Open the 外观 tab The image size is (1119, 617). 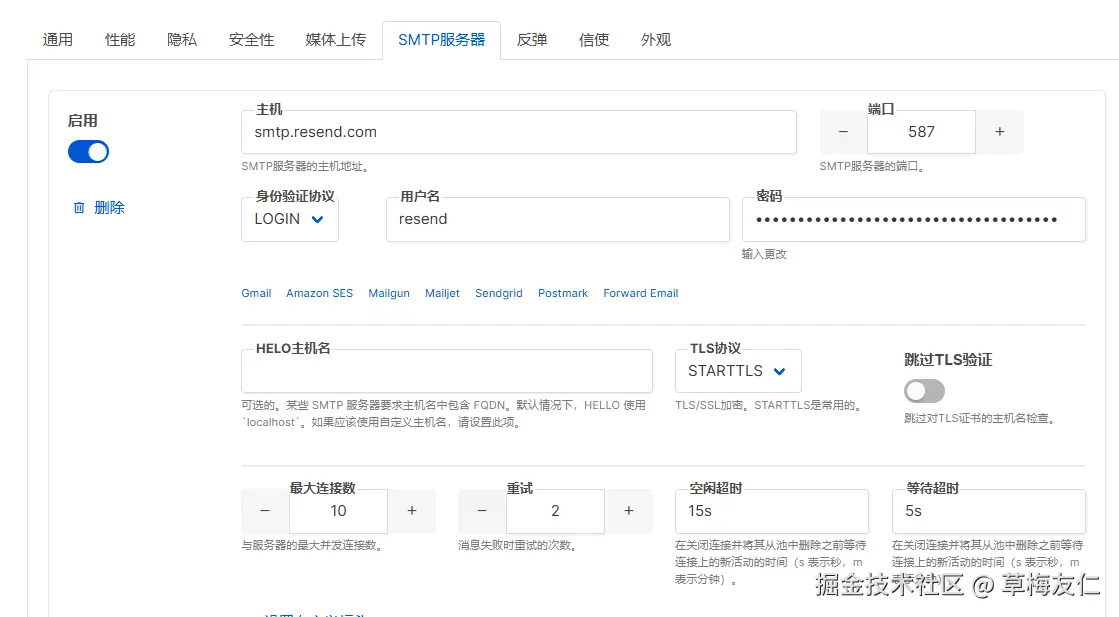click(x=656, y=40)
